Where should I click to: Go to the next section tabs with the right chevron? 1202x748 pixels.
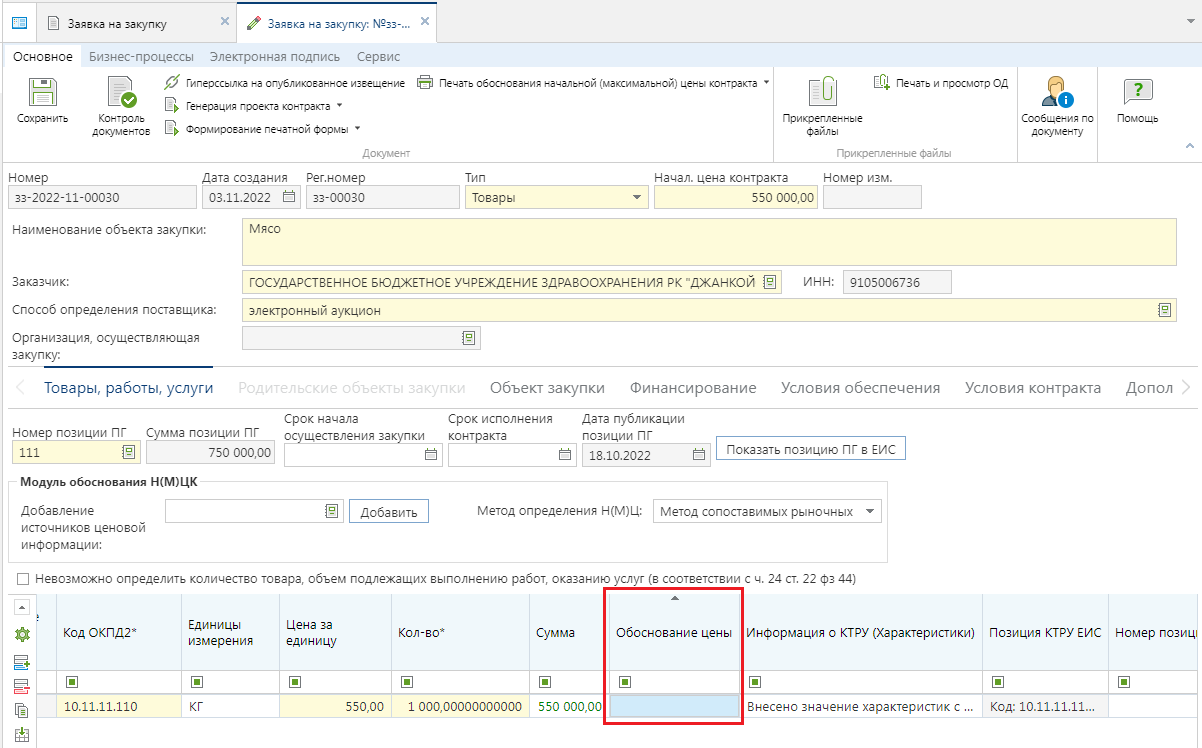pos(1186,388)
